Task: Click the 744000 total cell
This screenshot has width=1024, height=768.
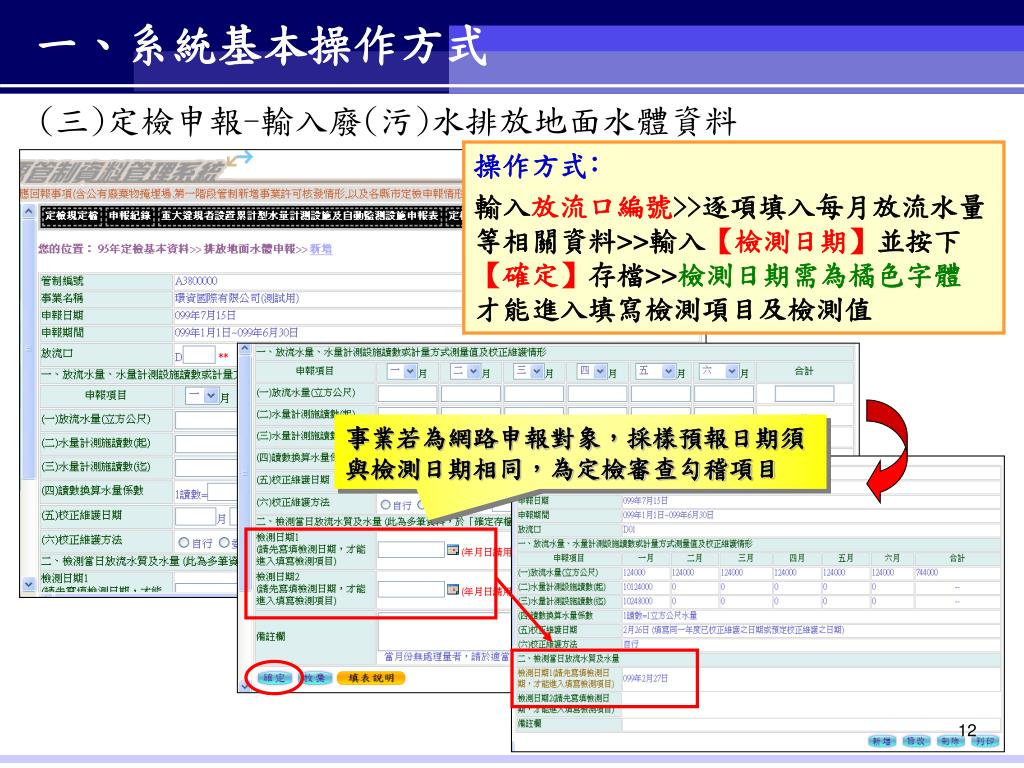Action: [x=927, y=572]
